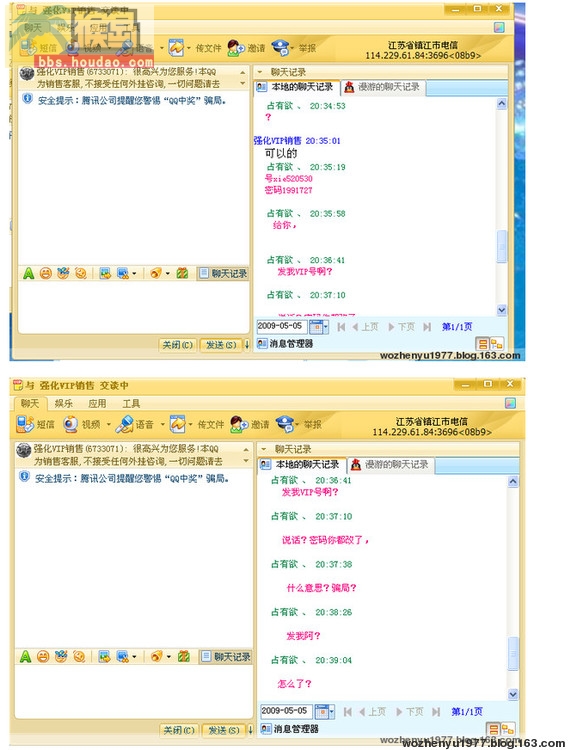
Task: Start a 视频 video call in the lower window
Action: [x=71, y=424]
